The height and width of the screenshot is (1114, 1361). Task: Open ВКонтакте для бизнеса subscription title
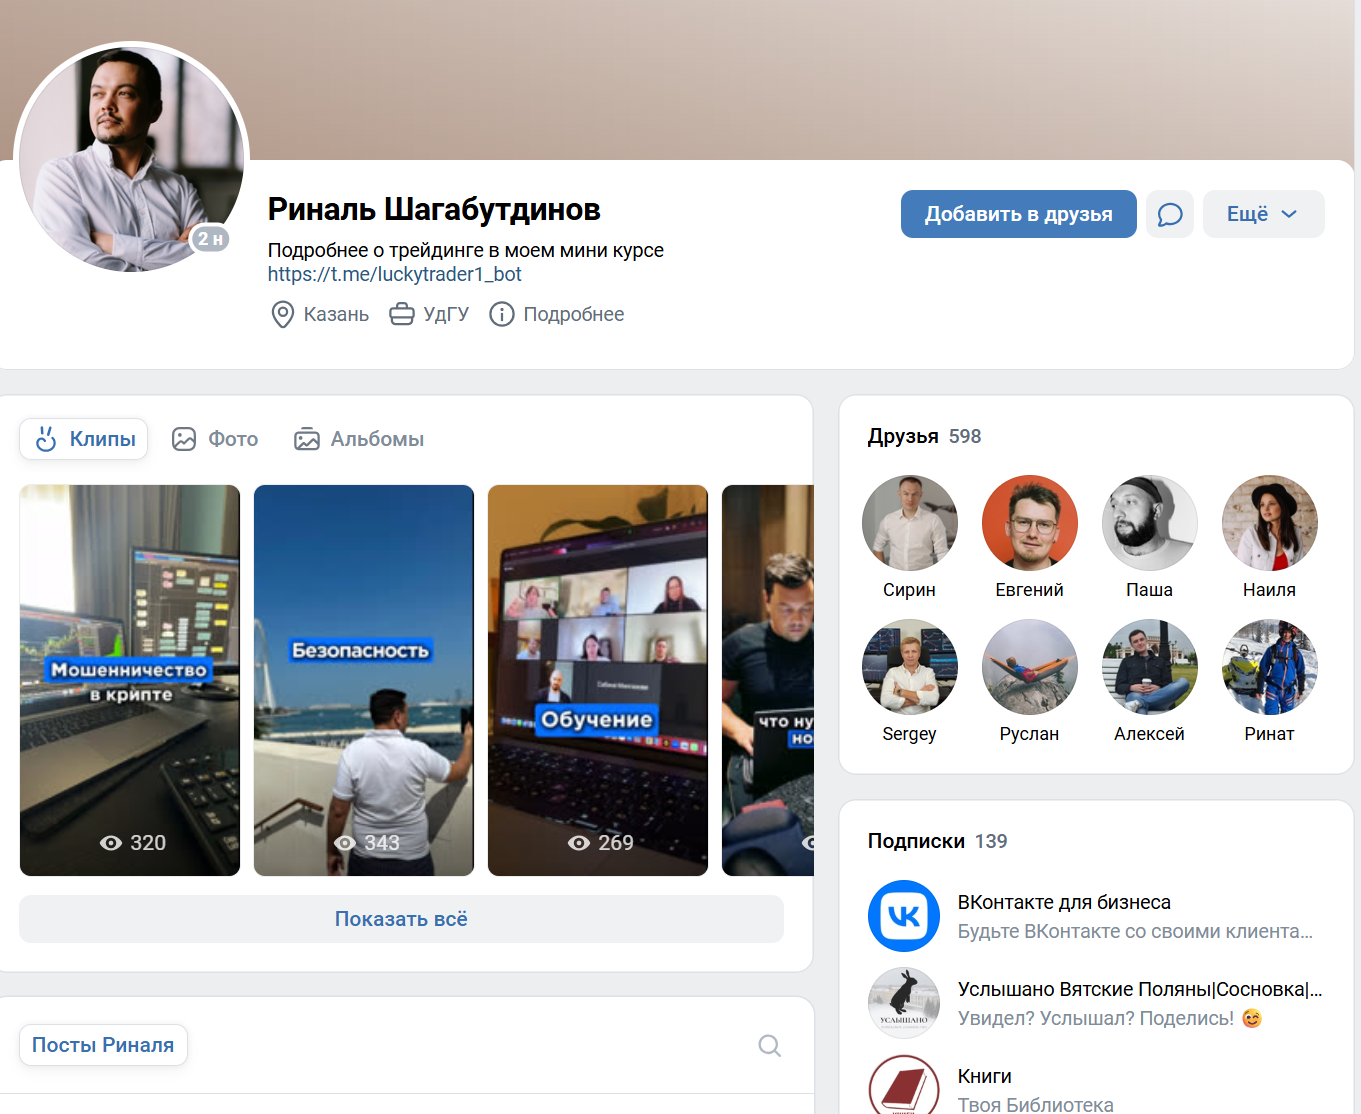click(x=1064, y=902)
